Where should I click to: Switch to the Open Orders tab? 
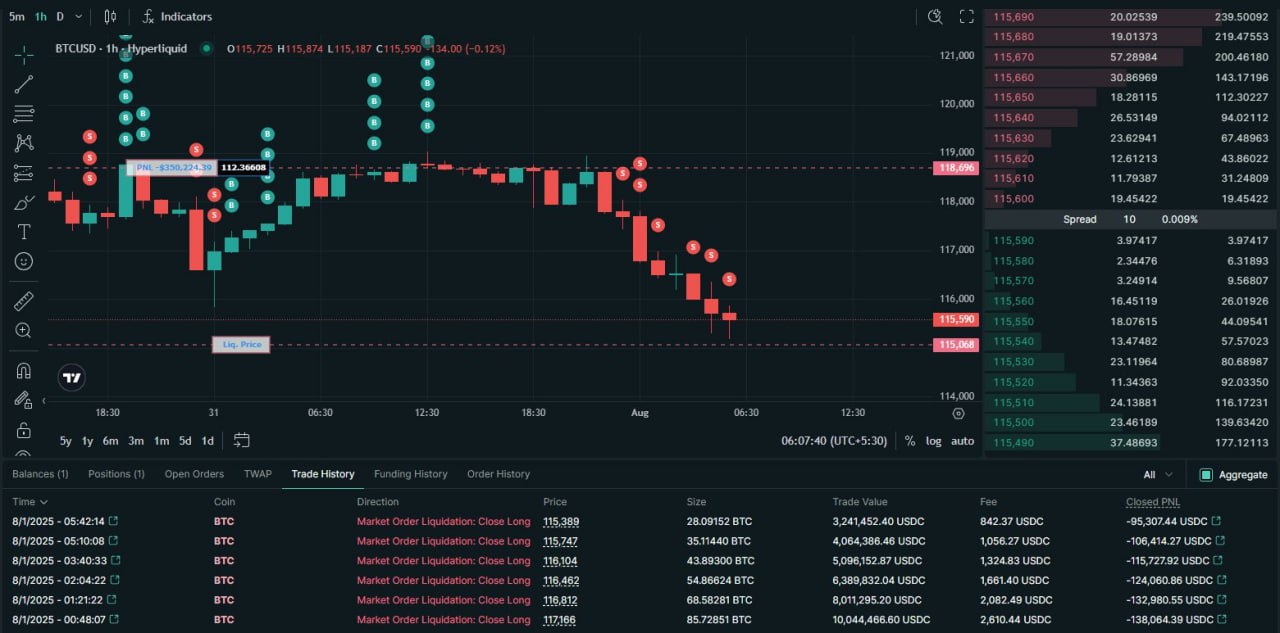(194, 474)
